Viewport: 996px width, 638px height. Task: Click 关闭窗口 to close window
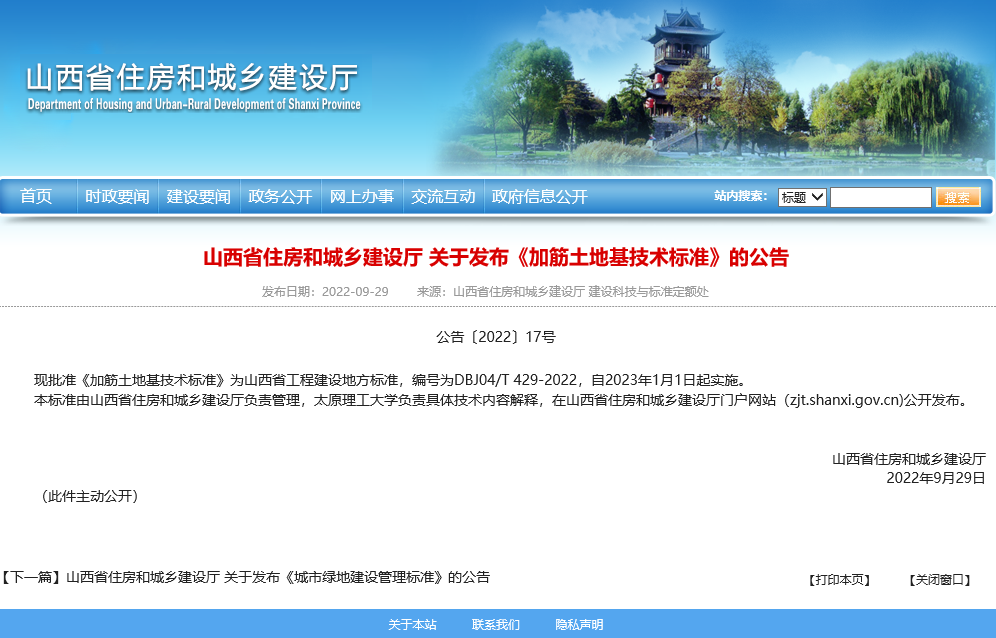point(939,580)
